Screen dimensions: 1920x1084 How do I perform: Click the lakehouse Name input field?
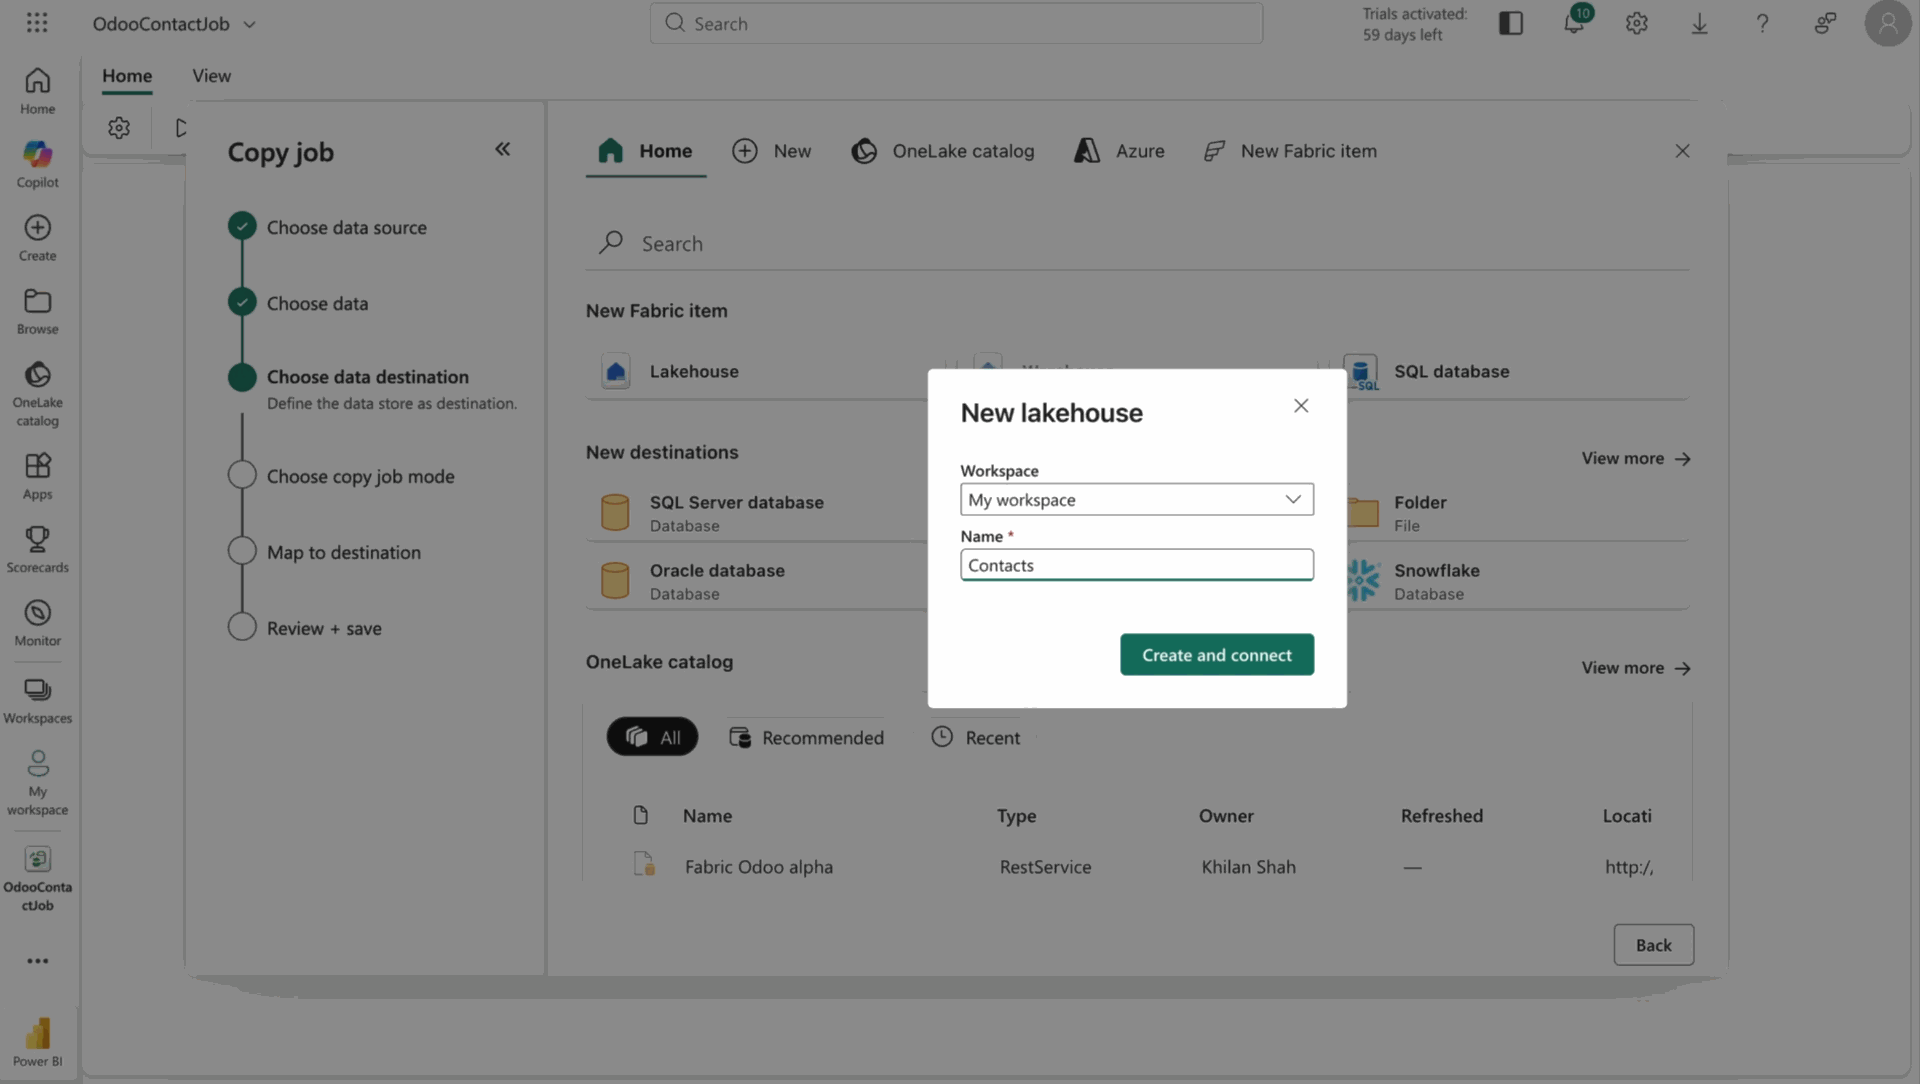point(1136,565)
